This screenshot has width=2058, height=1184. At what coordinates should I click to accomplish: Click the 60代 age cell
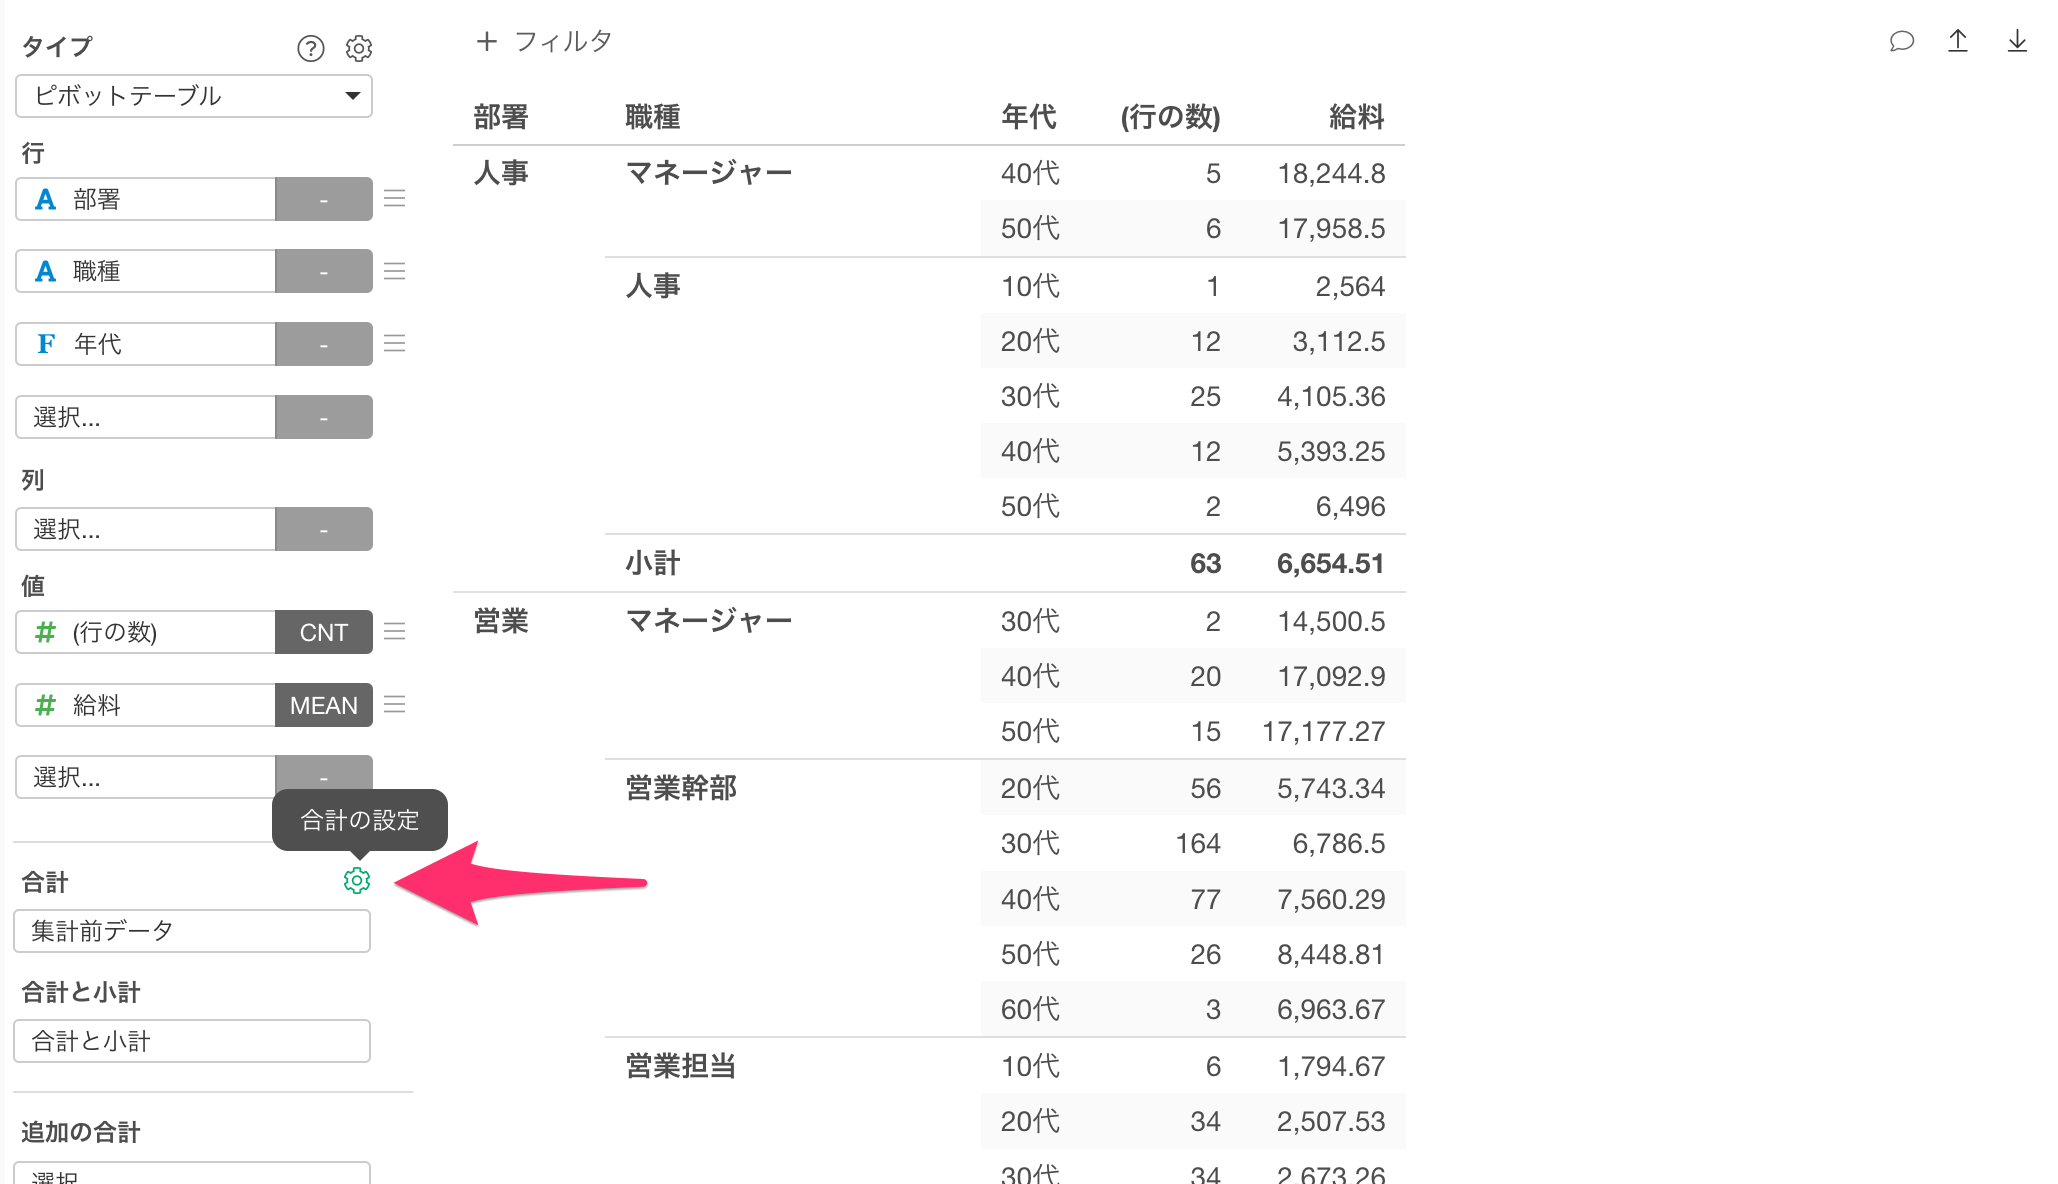pyautogui.click(x=1030, y=1009)
